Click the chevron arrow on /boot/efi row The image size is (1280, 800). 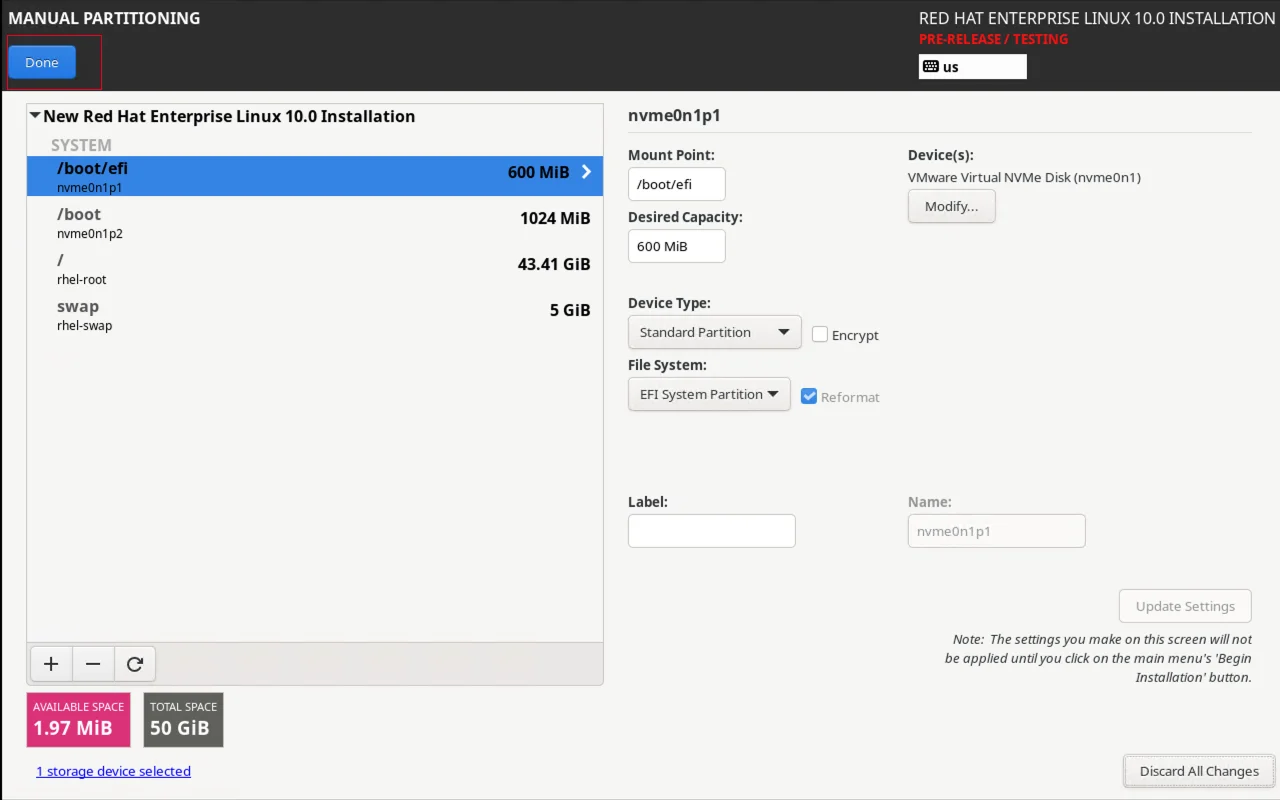tap(586, 172)
